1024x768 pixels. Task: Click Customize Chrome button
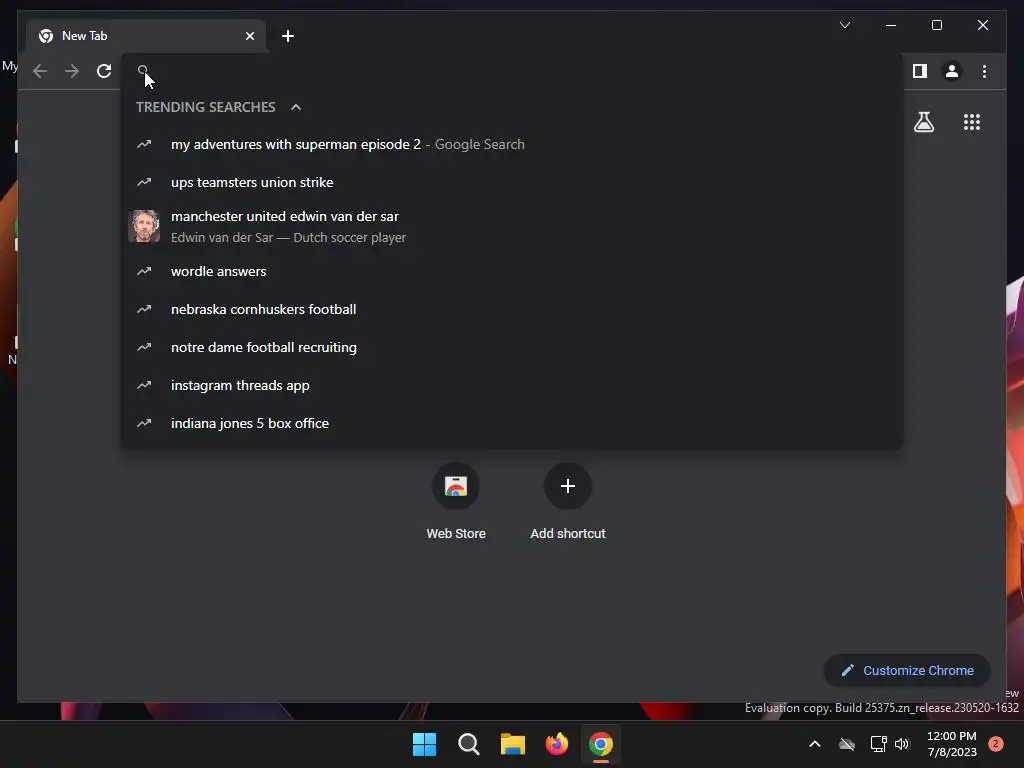click(907, 671)
